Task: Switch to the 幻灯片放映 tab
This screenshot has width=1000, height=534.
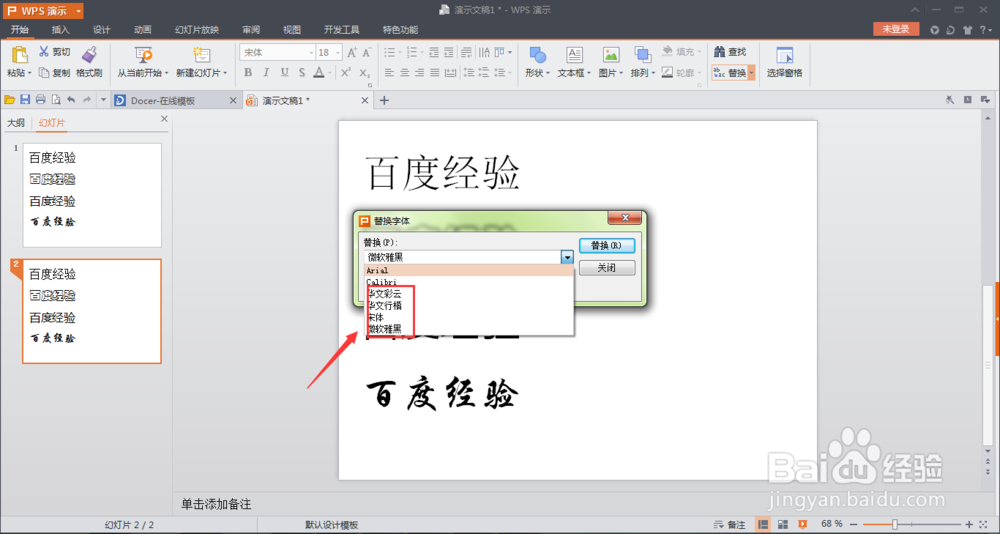Action: 197,29
